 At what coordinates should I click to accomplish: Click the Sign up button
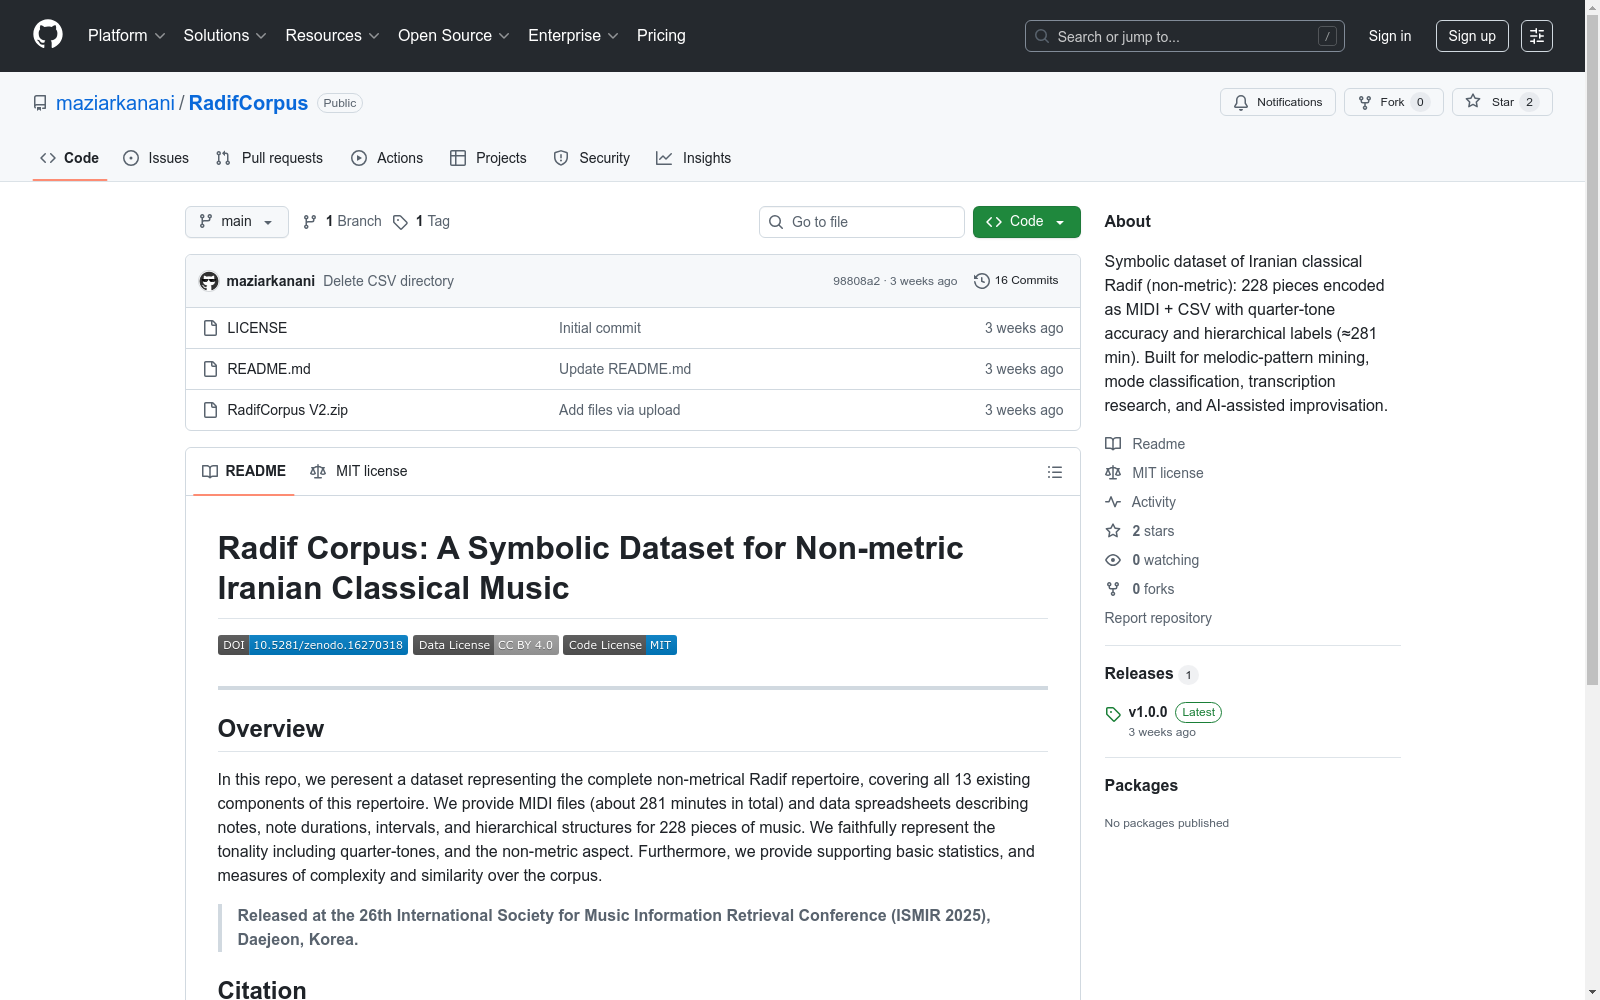click(x=1472, y=36)
